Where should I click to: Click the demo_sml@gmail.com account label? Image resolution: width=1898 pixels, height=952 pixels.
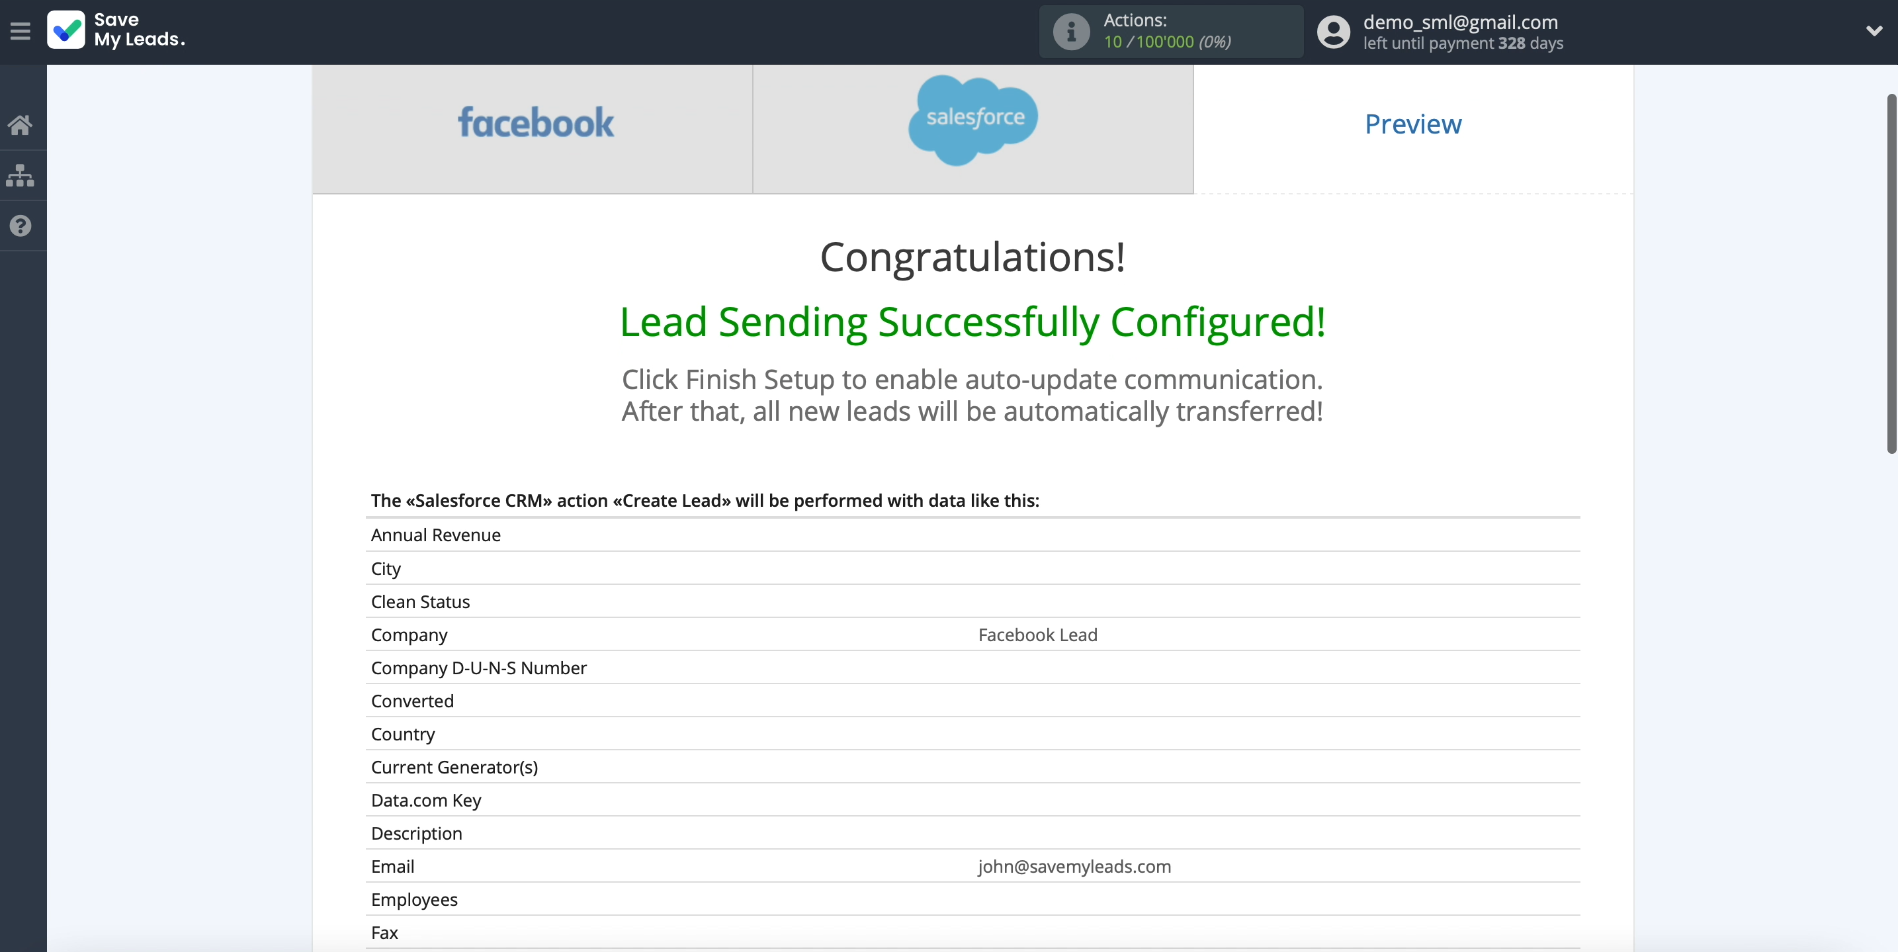(1460, 22)
